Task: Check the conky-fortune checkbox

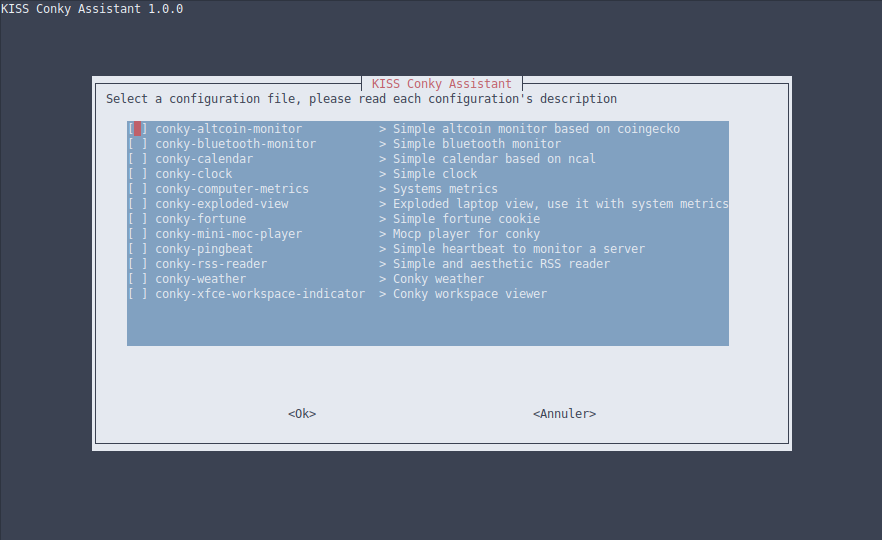Action: (x=137, y=219)
